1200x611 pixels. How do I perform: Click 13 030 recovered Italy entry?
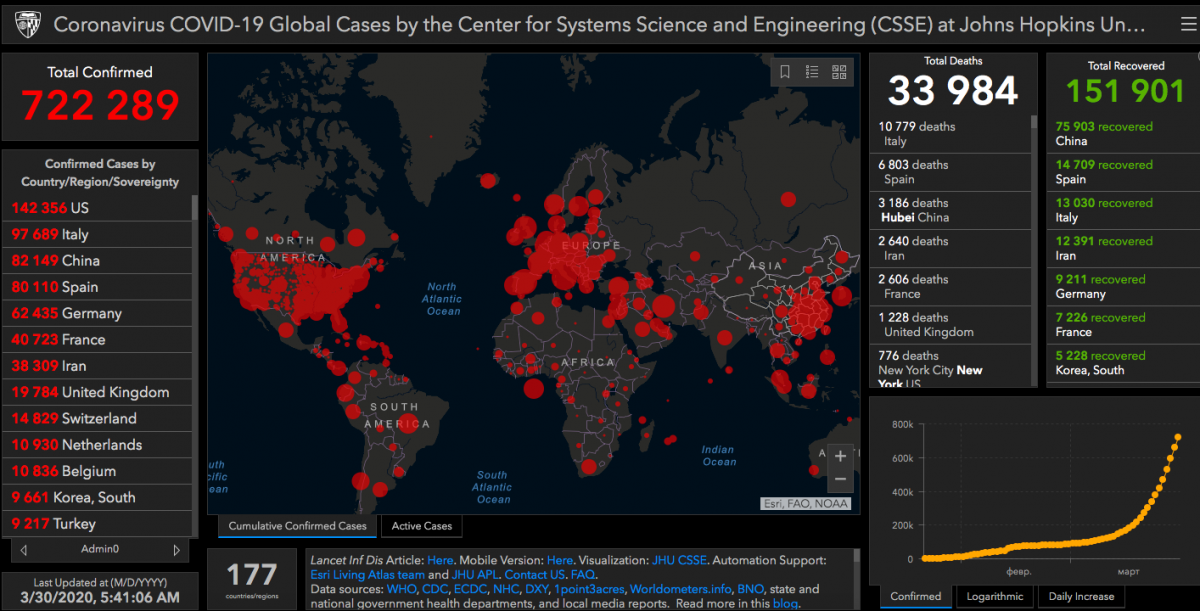point(1123,210)
